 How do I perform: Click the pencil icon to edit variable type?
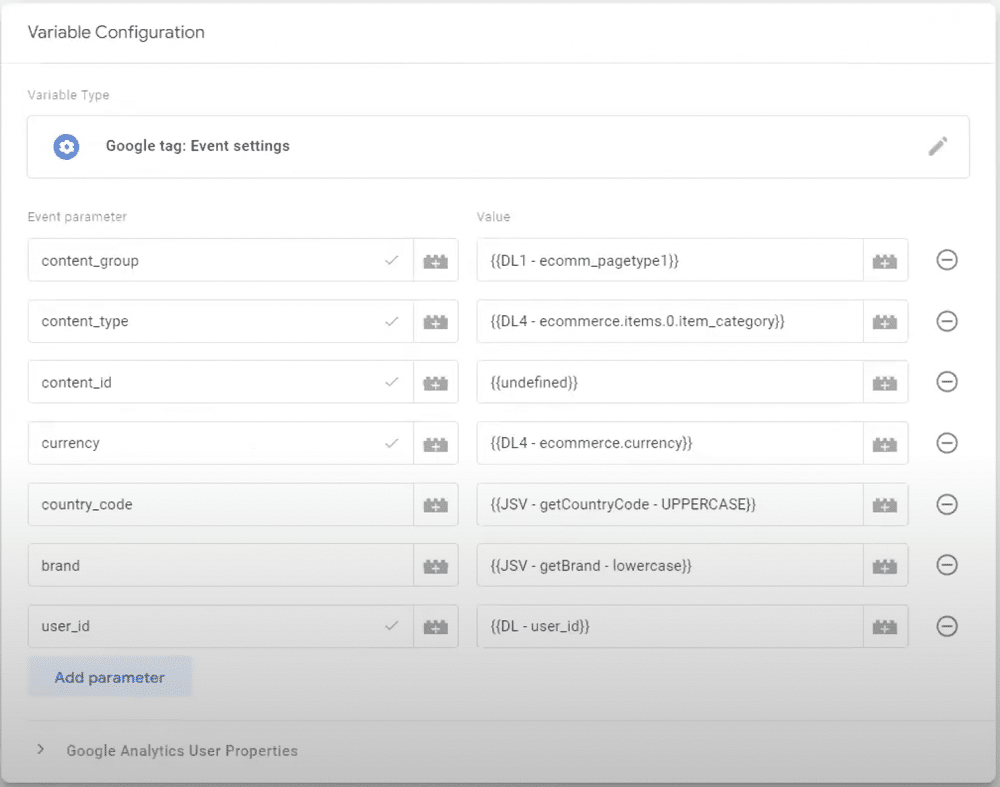pyautogui.click(x=938, y=146)
